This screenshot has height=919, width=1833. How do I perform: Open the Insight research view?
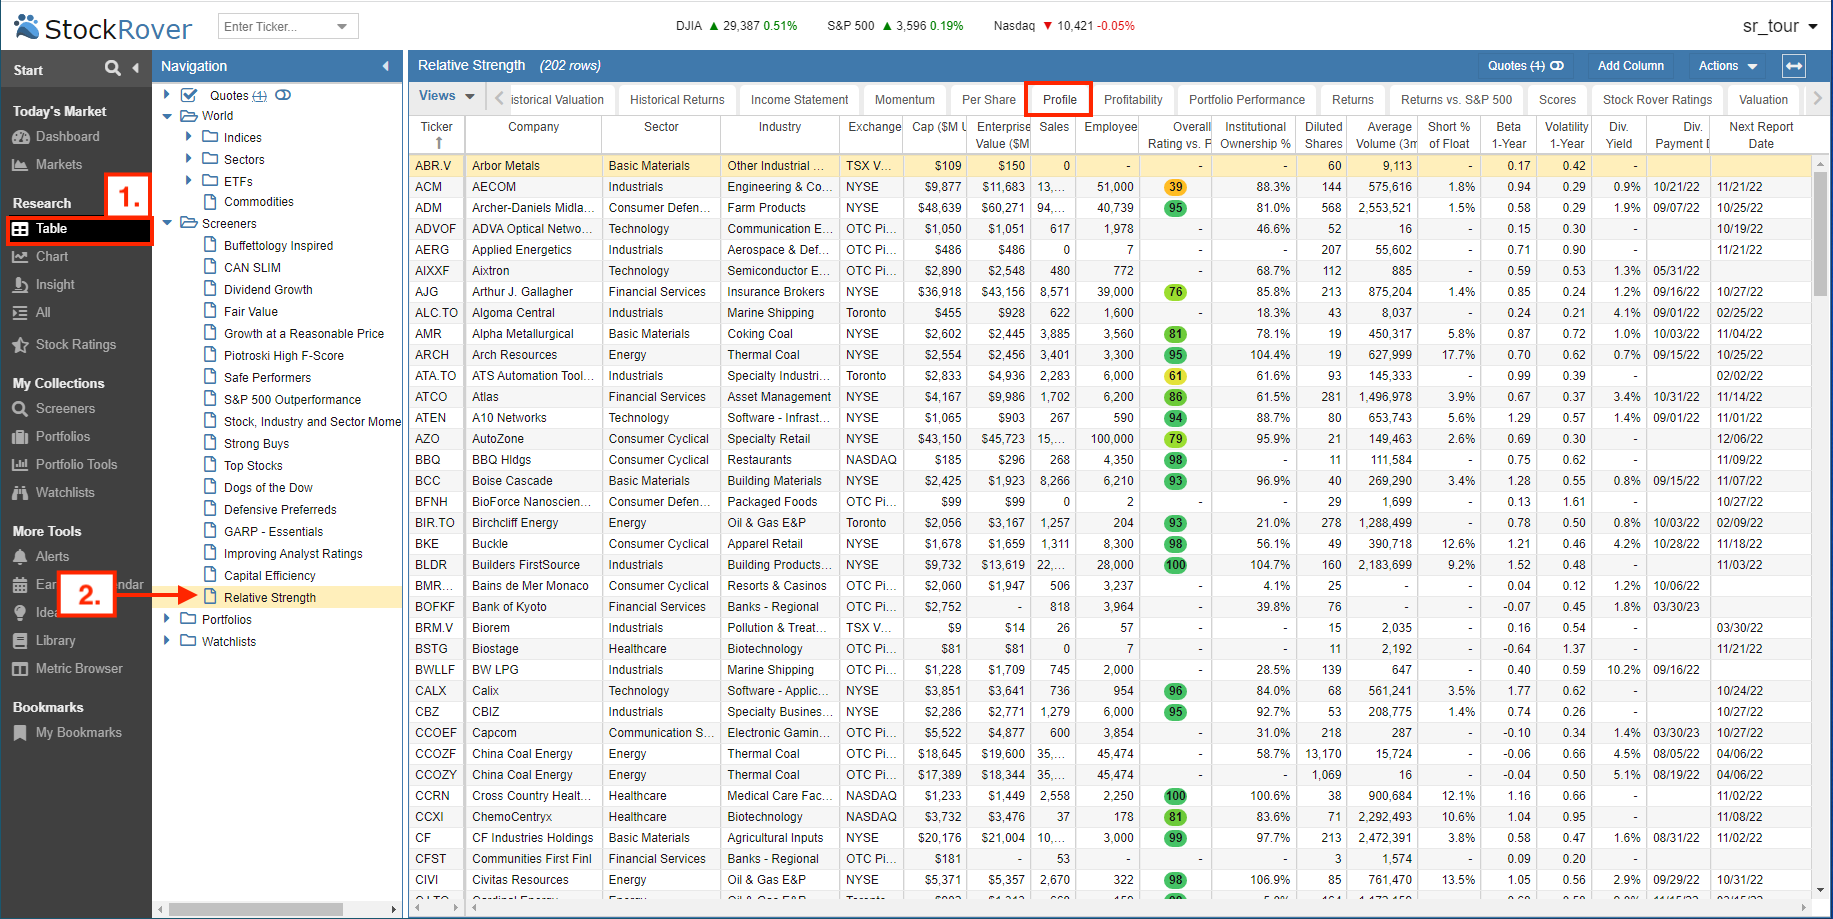pos(55,284)
